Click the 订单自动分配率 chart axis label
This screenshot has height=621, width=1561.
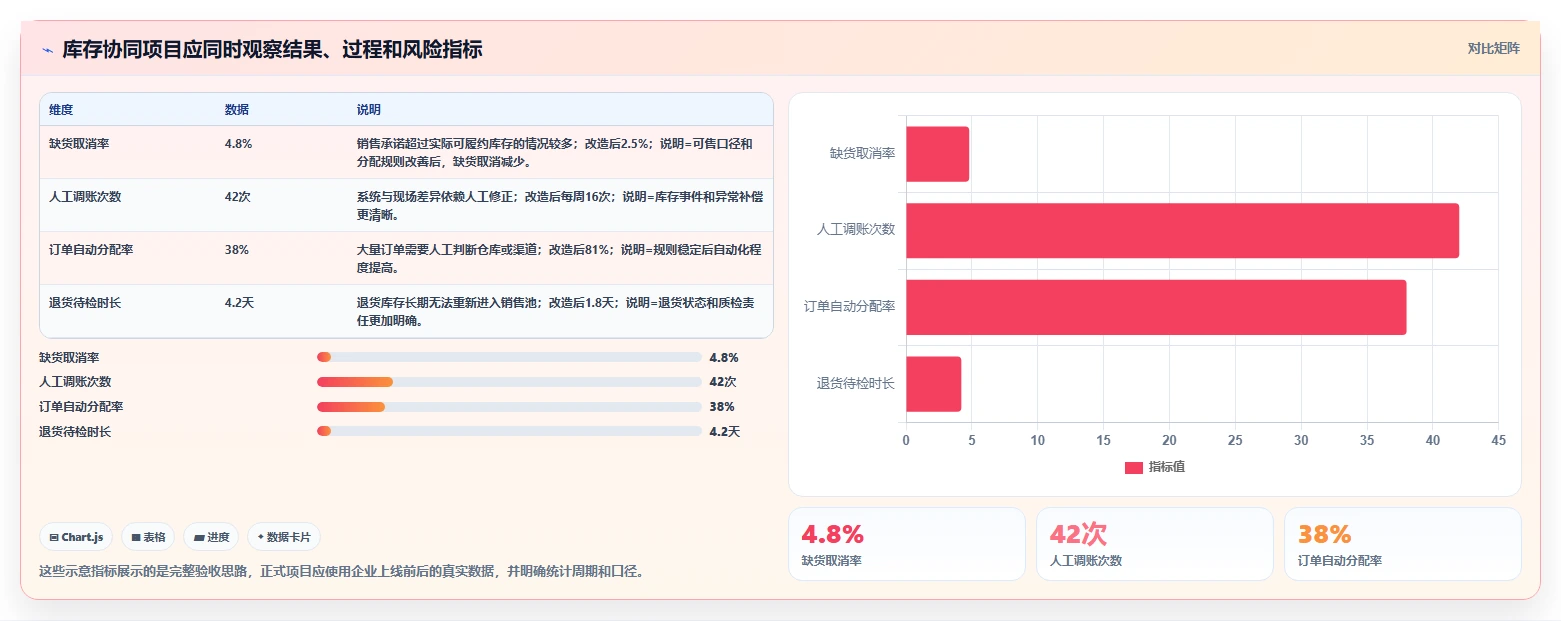pyautogui.click(x=850, y=306)
